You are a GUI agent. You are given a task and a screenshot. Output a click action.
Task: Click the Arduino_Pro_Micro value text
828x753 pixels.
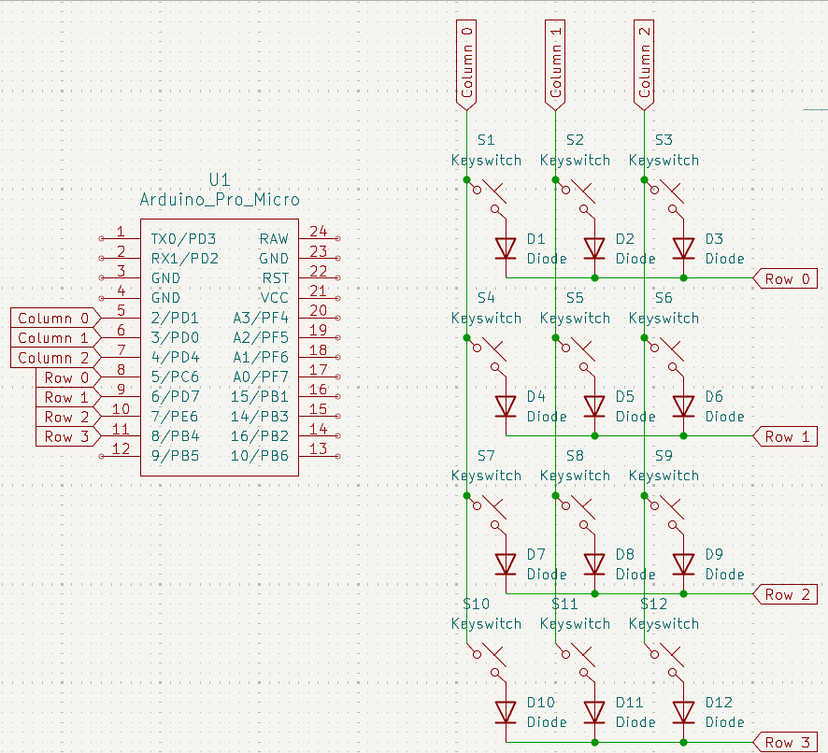[219, 200]
